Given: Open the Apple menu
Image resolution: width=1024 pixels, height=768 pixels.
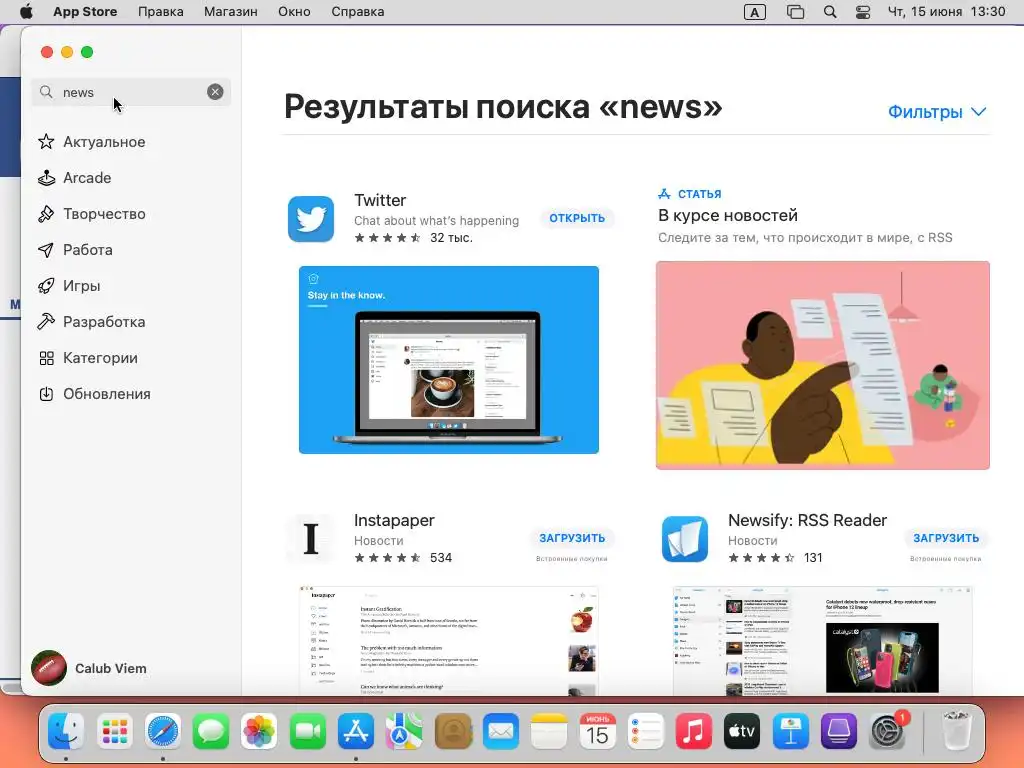Looking at the screenshot, I should tap(27, 11).
